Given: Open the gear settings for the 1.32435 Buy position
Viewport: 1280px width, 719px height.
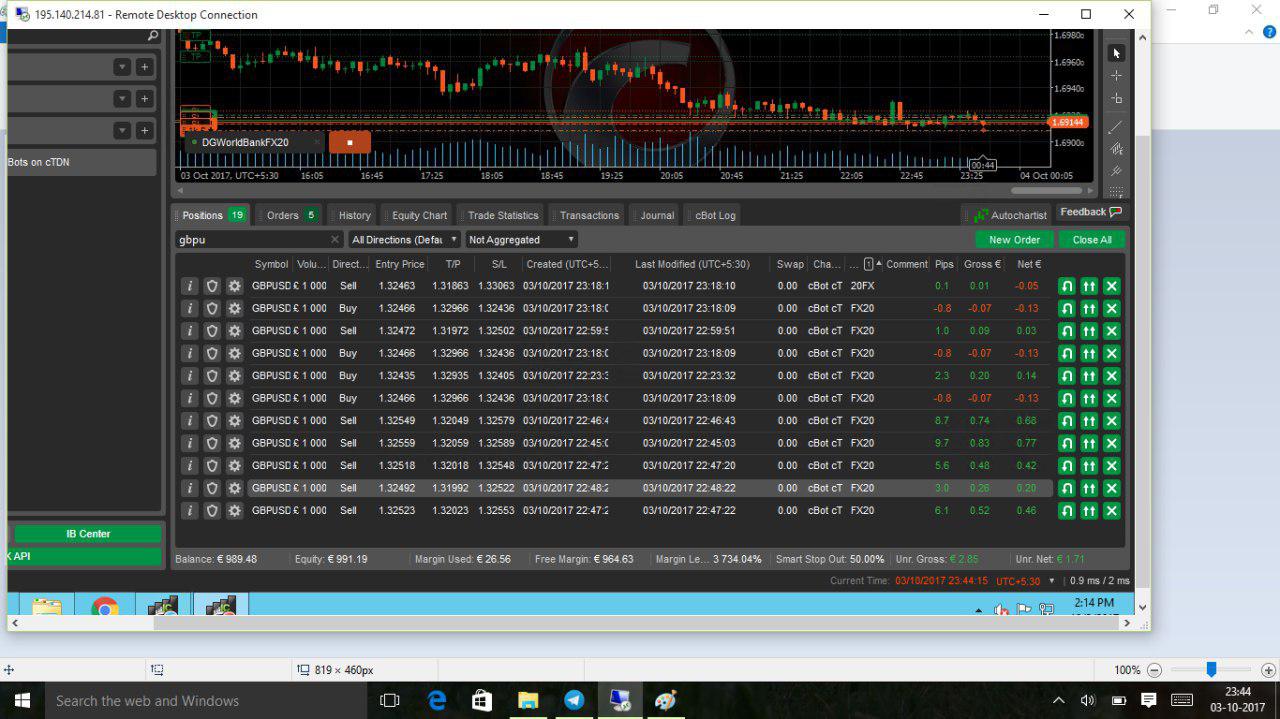Looking at the screenshot, I should (234, 376).
